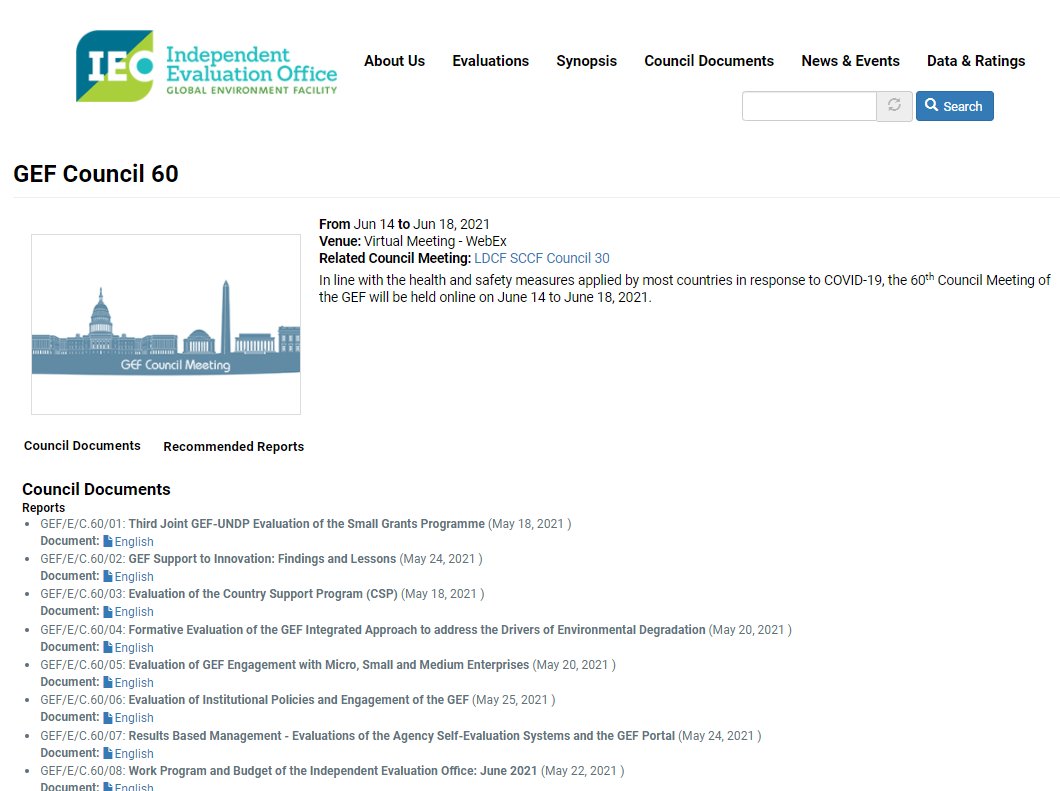Screen dimensions: 1060x791
Task: Click the Council Documents section heading
Action: (x=96, y=489)
